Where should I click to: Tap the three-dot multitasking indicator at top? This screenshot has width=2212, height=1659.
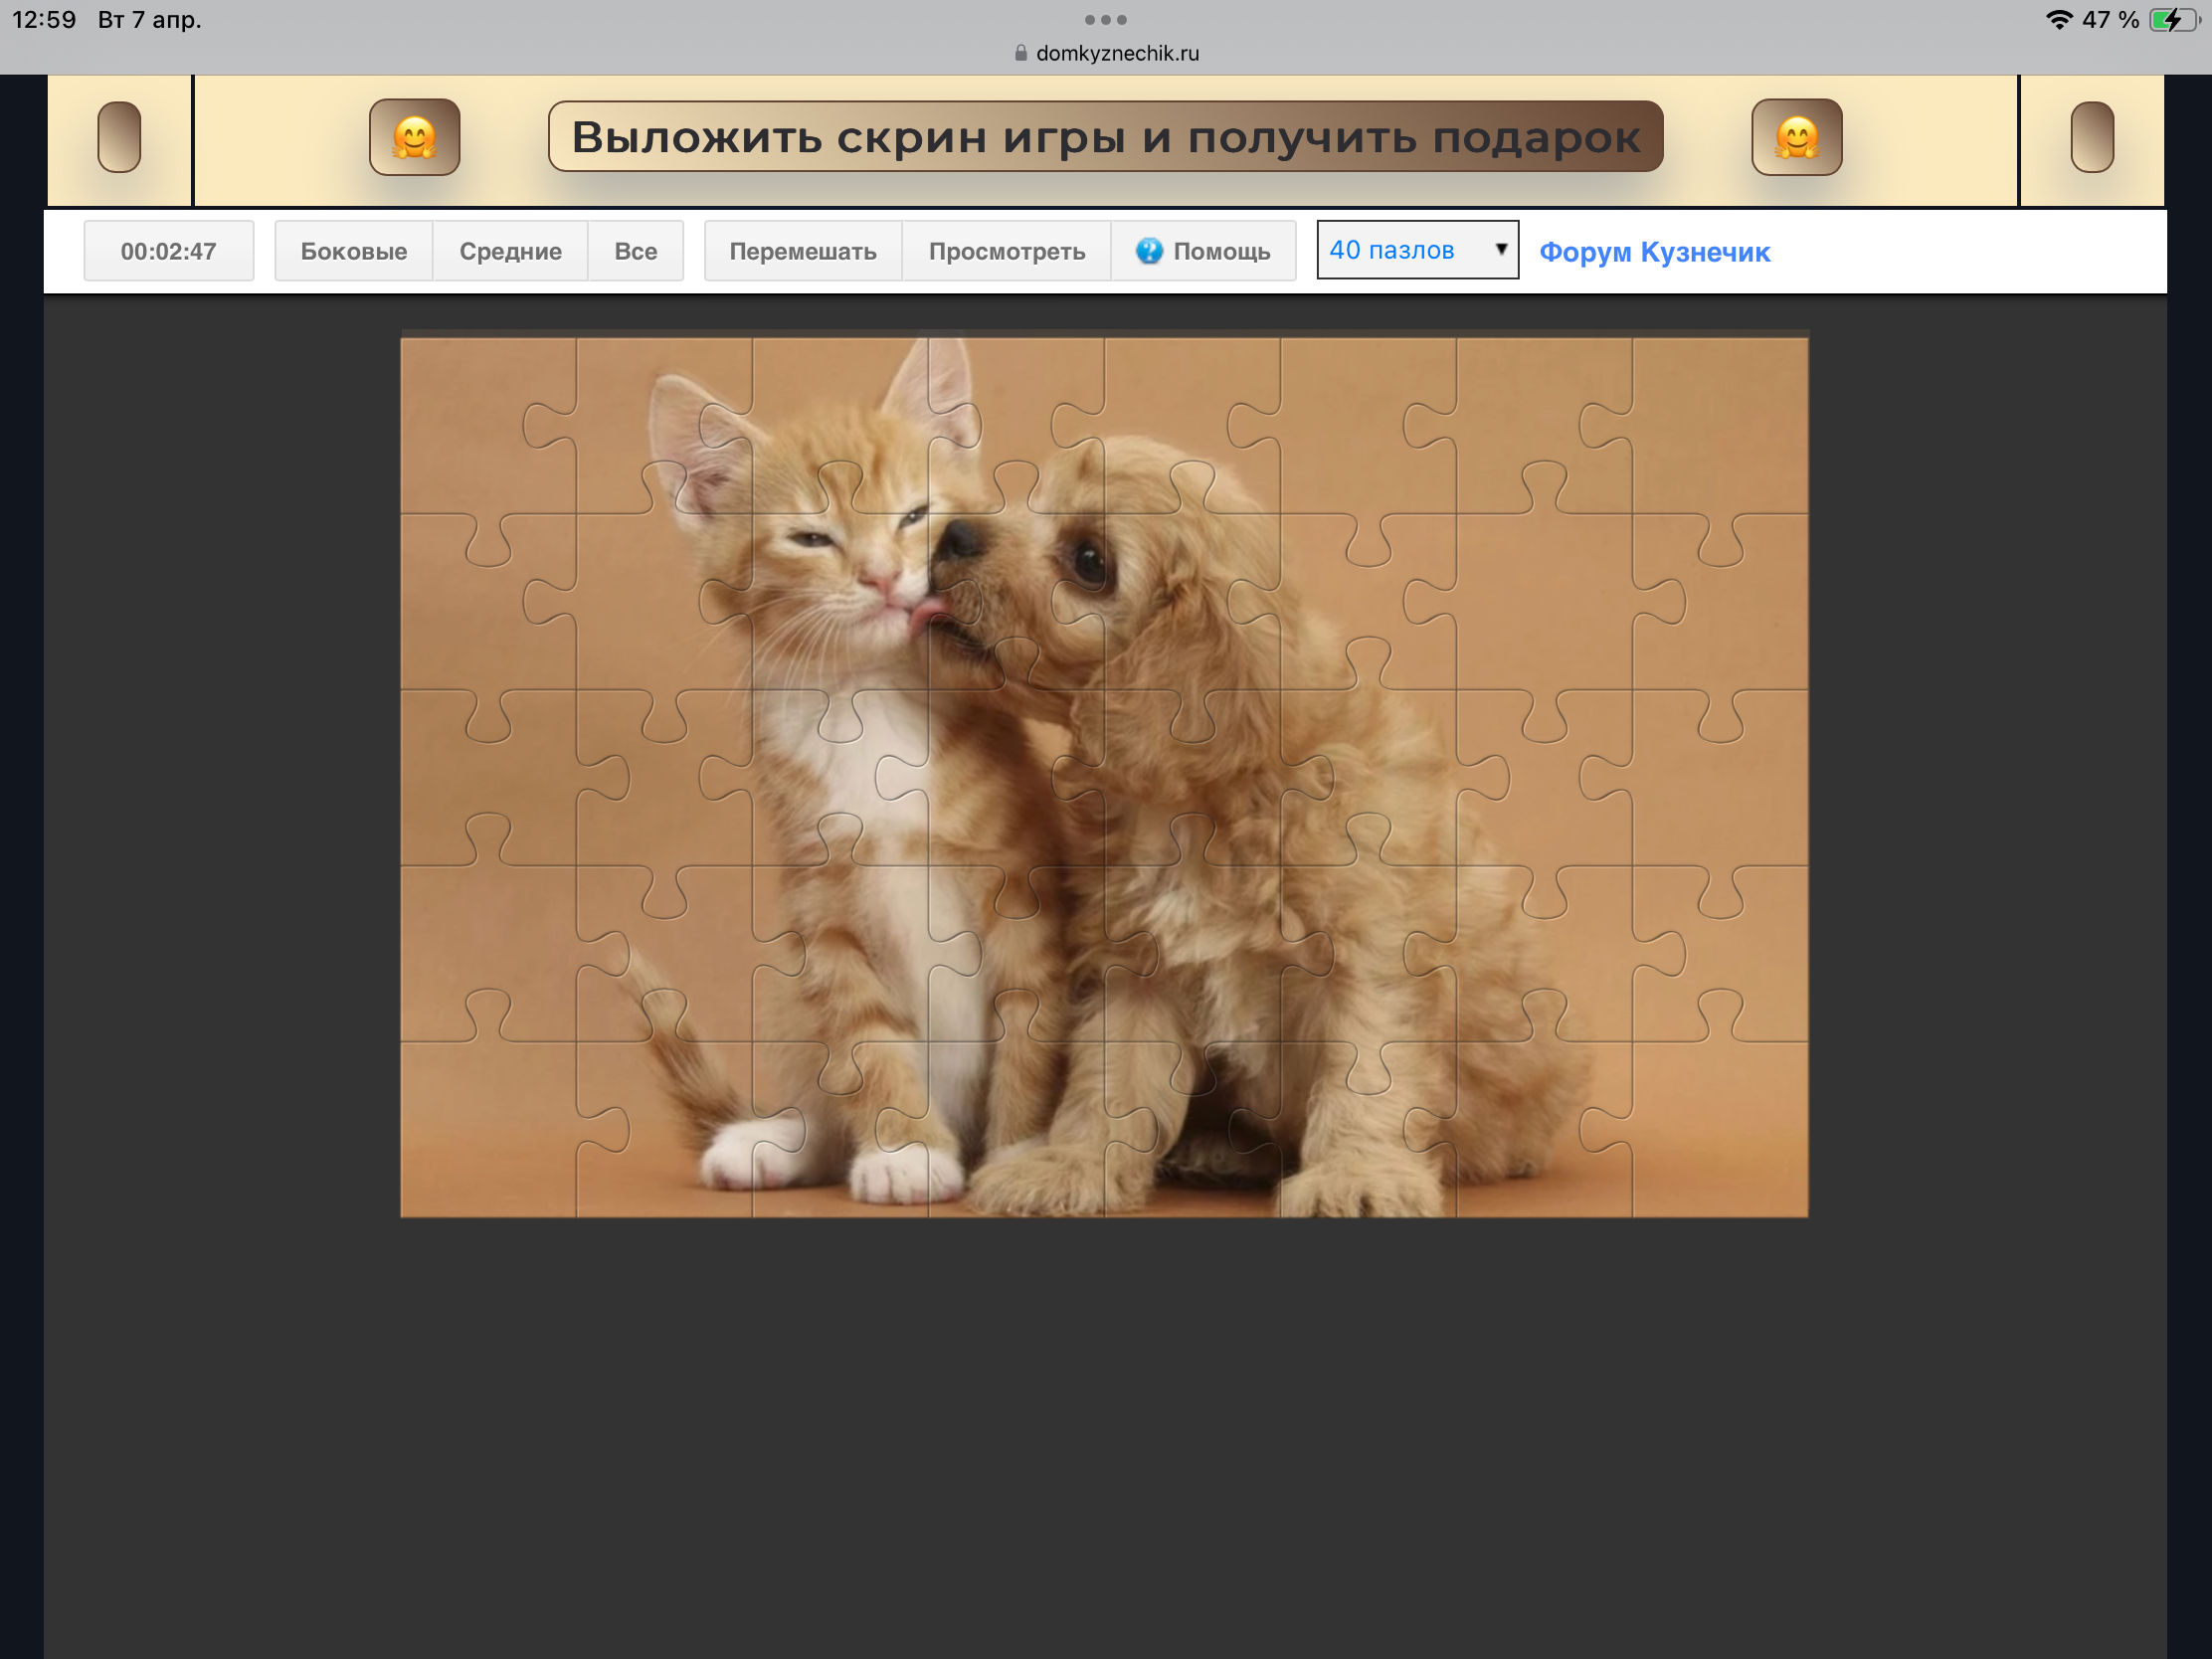pyautogui.click(x=1105, y=19)
